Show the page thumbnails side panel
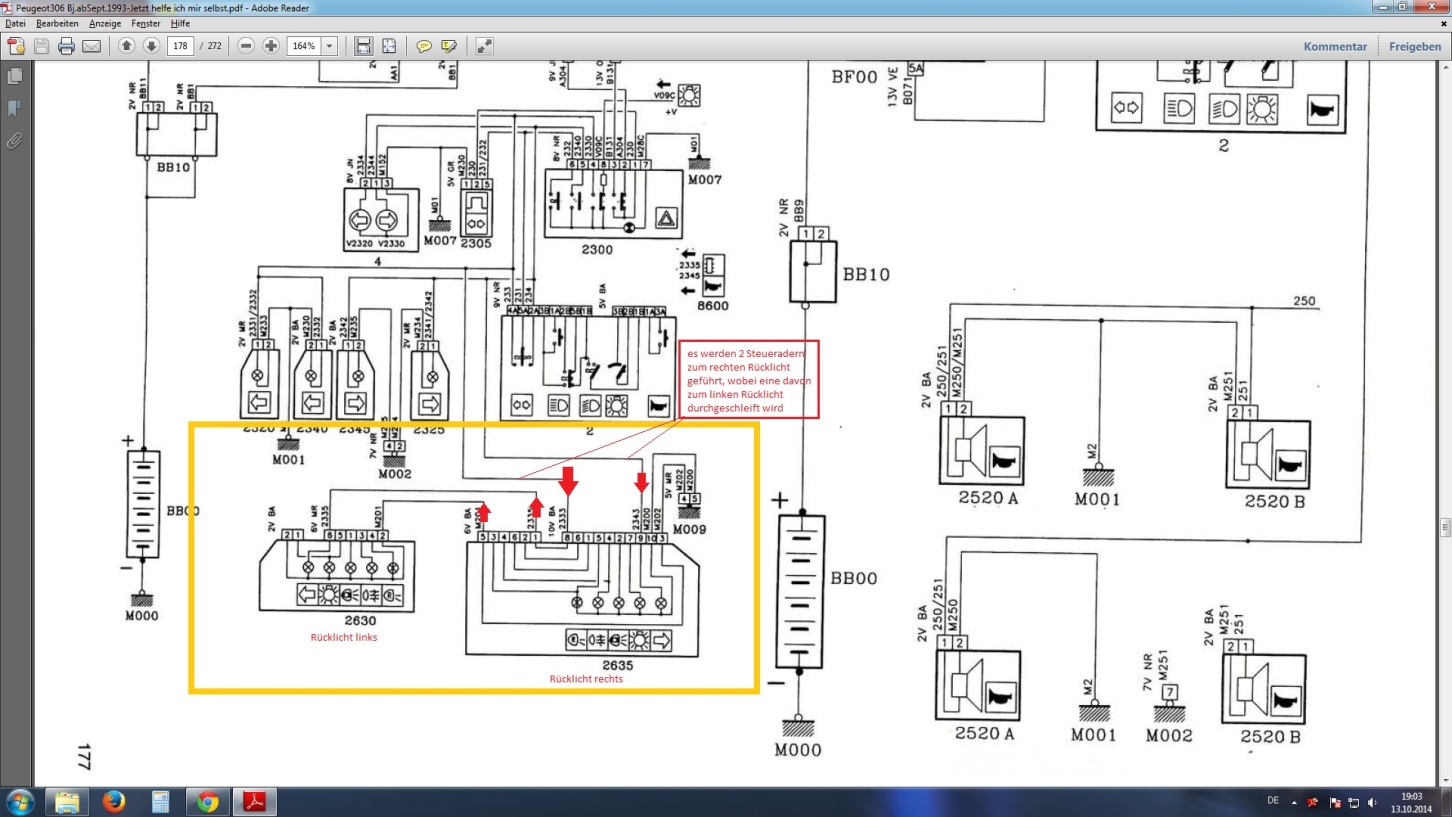 pos(14,77)
